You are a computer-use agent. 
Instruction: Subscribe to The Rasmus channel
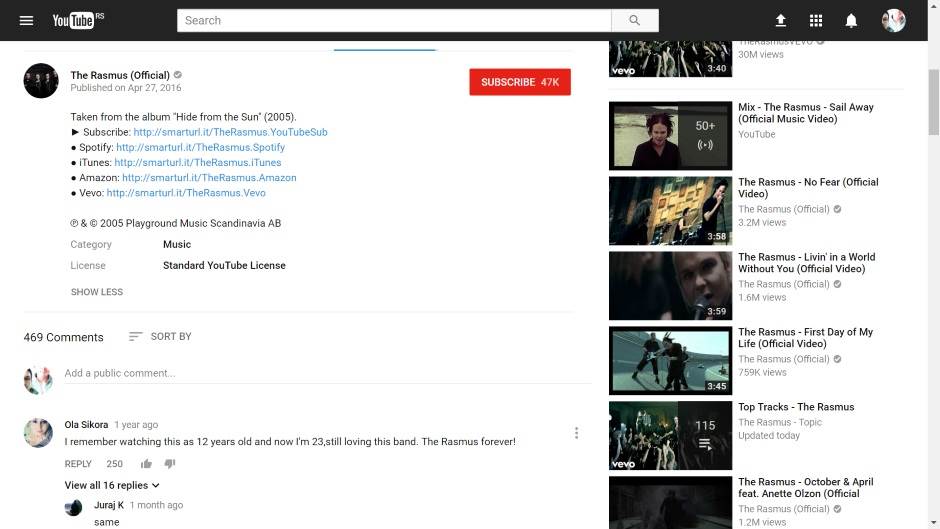(519, 82)
